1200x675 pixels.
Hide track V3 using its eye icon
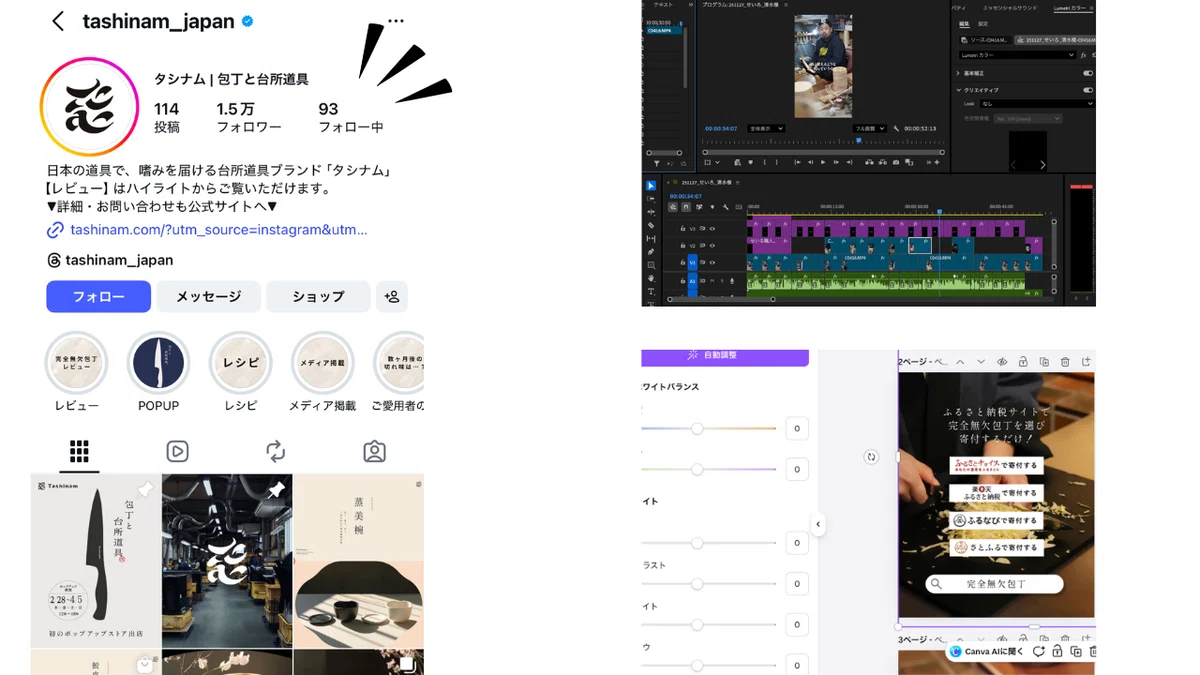(x=712, y=229)
